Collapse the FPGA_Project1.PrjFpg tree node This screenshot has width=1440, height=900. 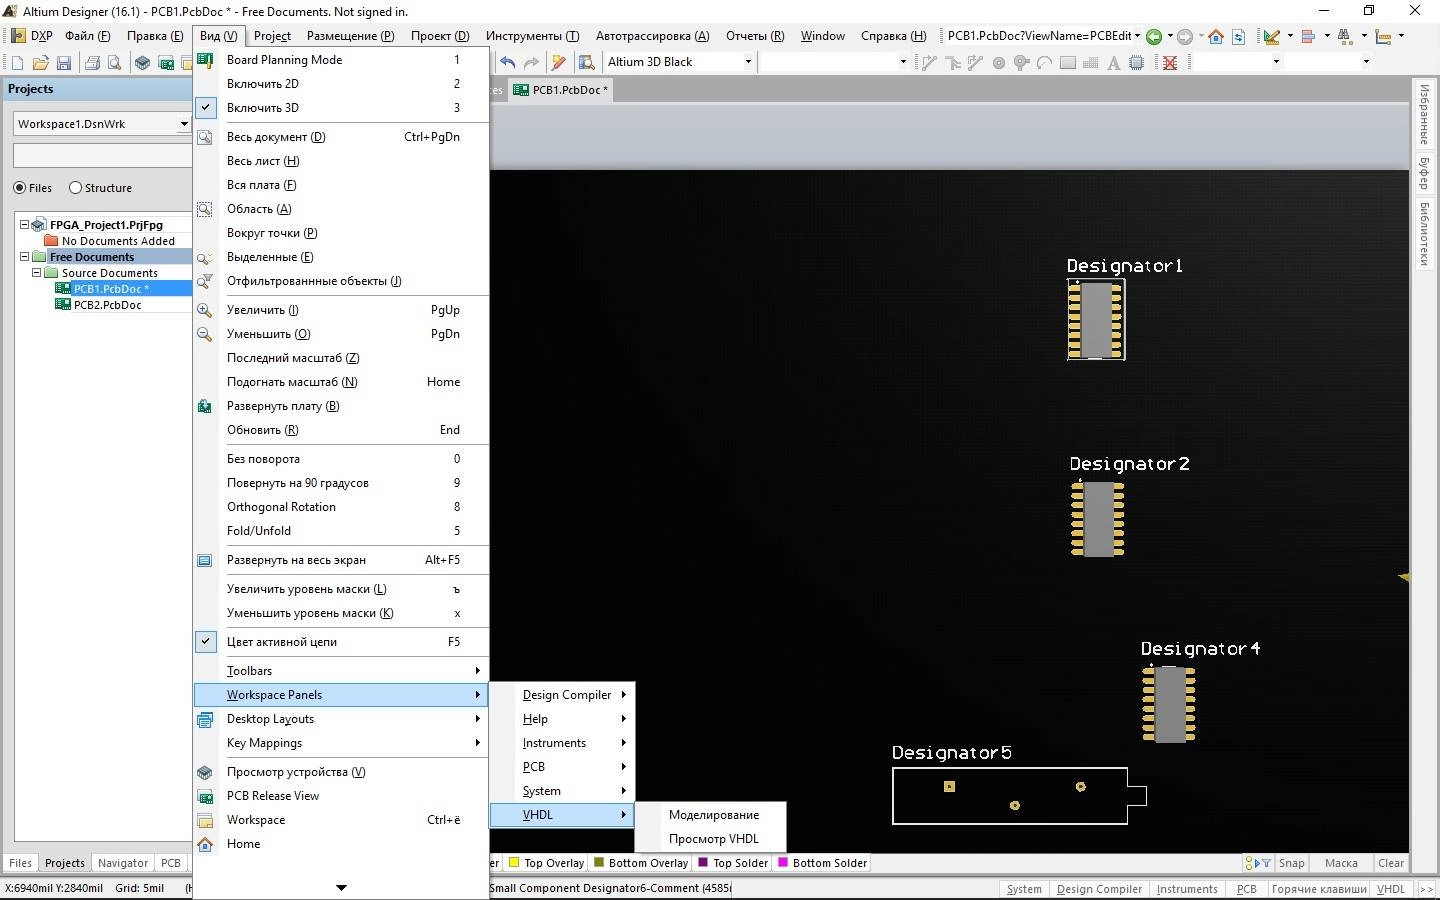pos(25,225)
